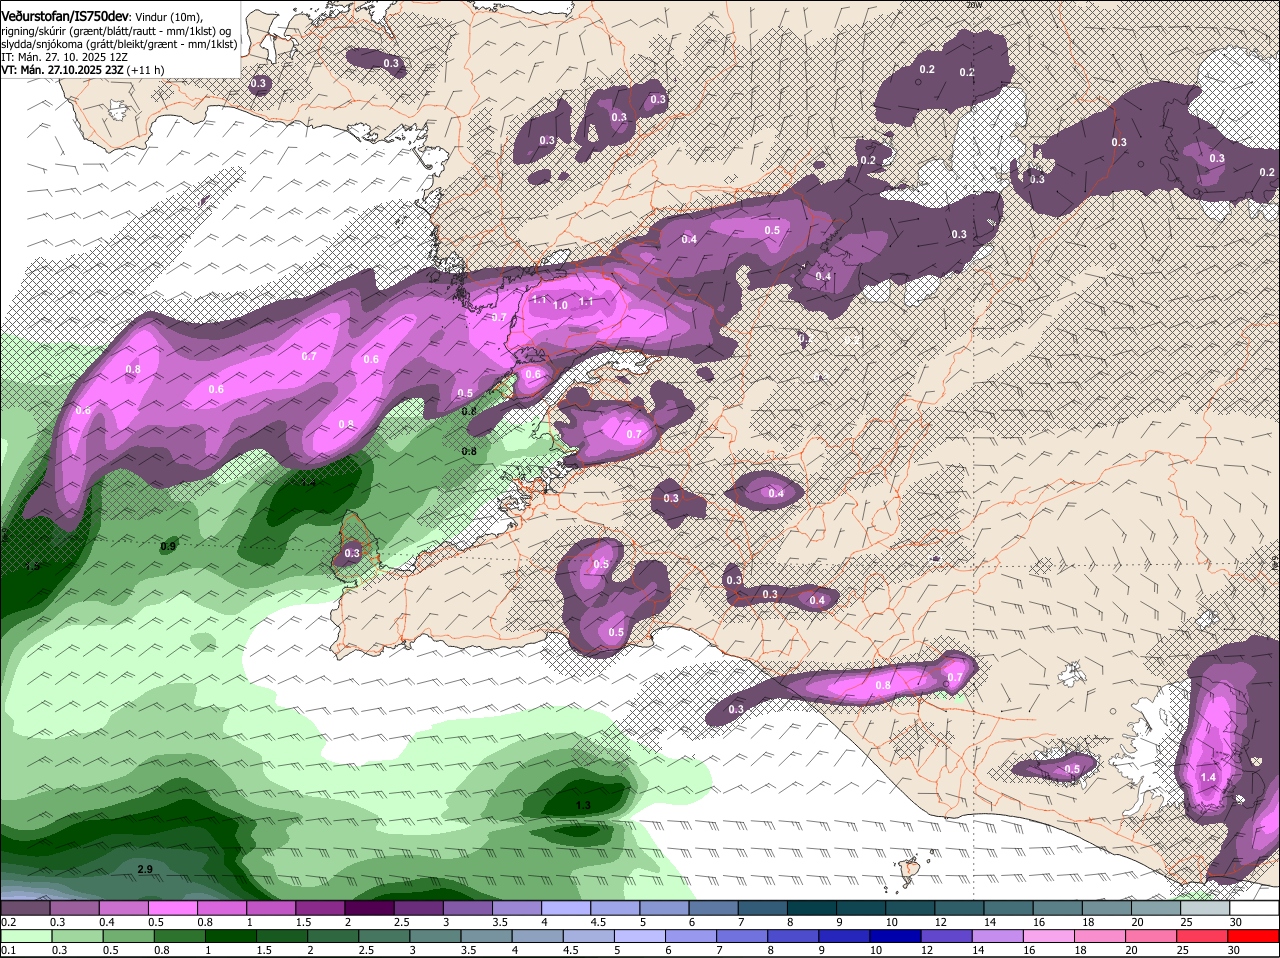Click the 0.9 rain value on the map
The image size is (1280, 958).
168,546
